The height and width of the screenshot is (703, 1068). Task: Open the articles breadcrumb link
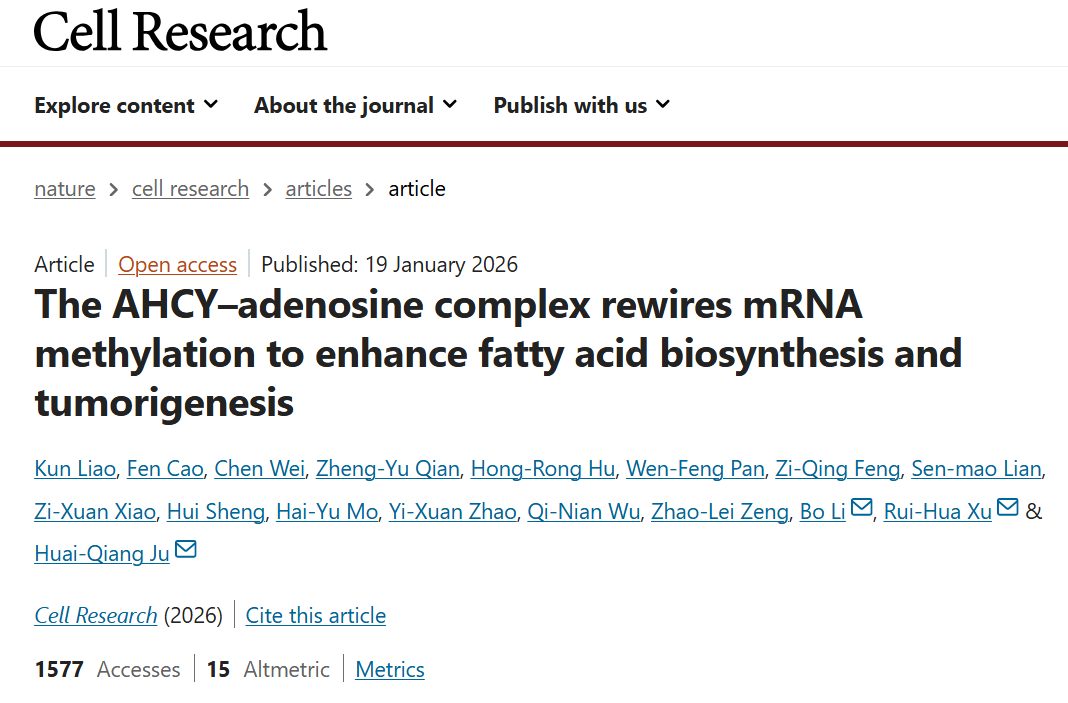coord(318,189)
